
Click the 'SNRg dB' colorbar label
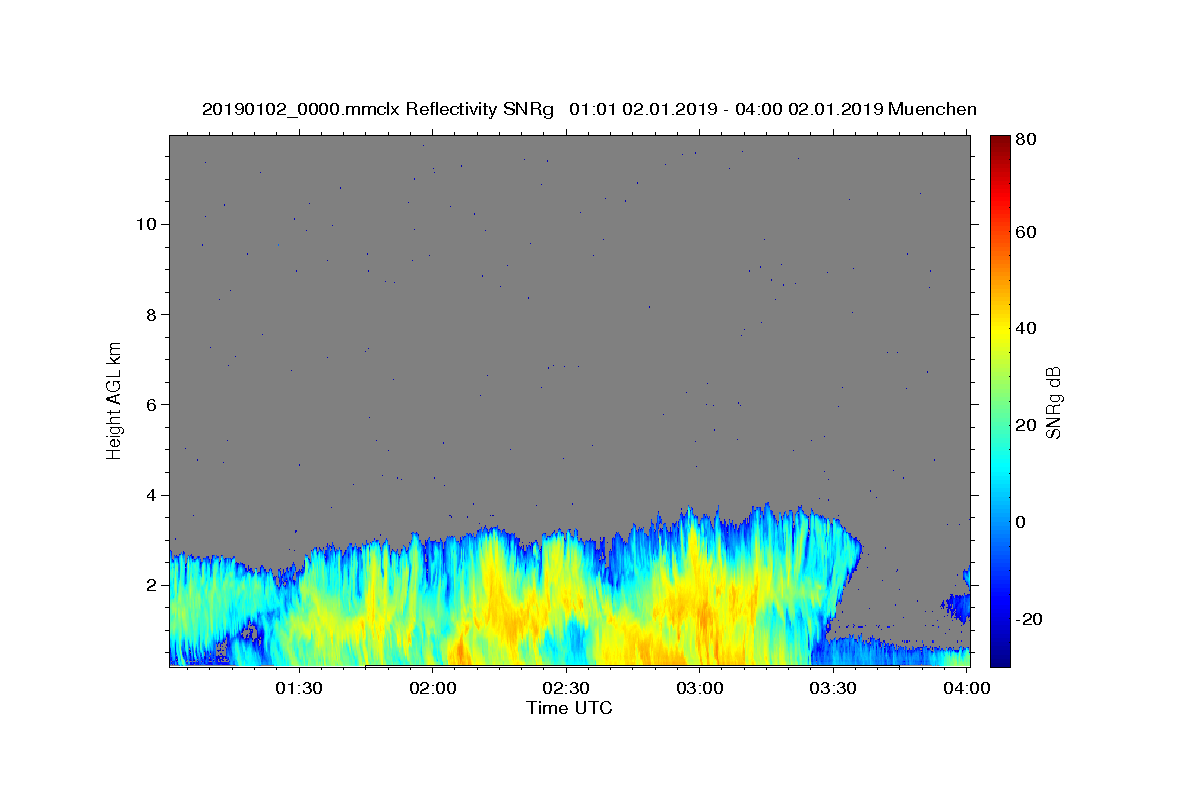(1053, 402)
